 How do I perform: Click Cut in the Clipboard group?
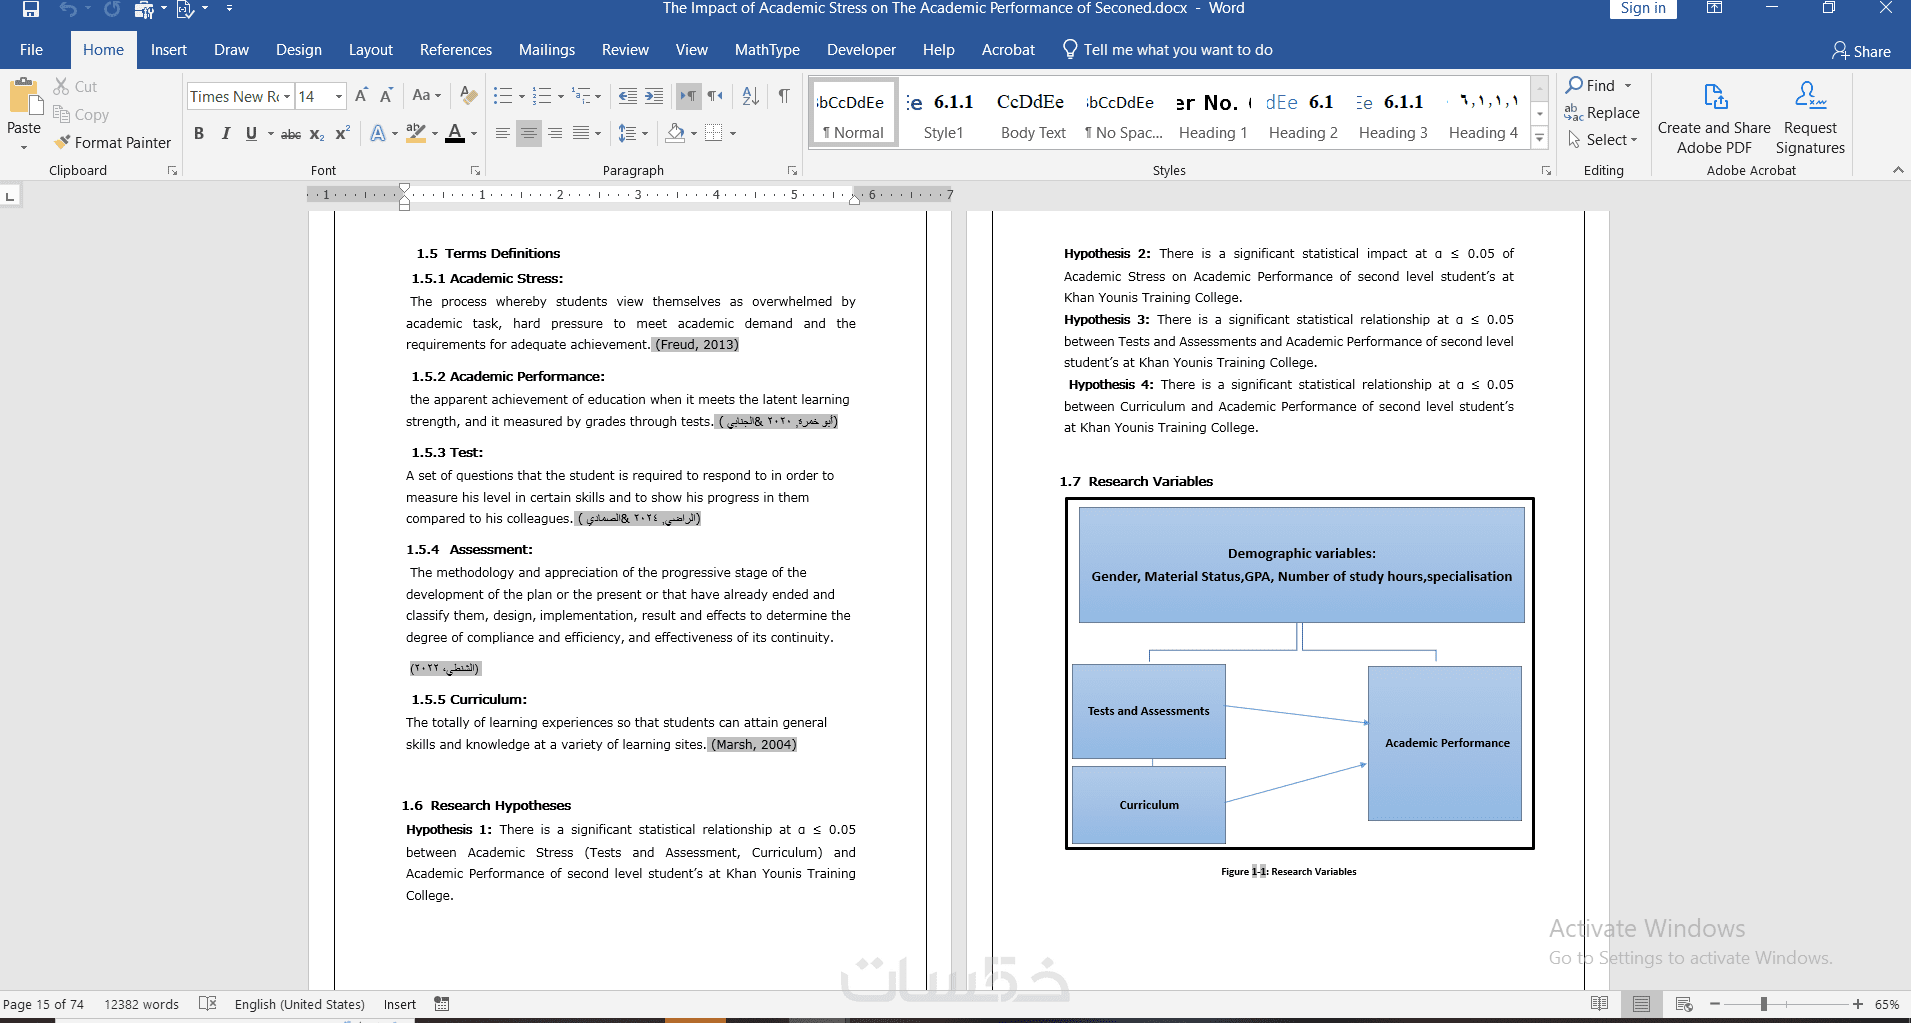point(76,87)
